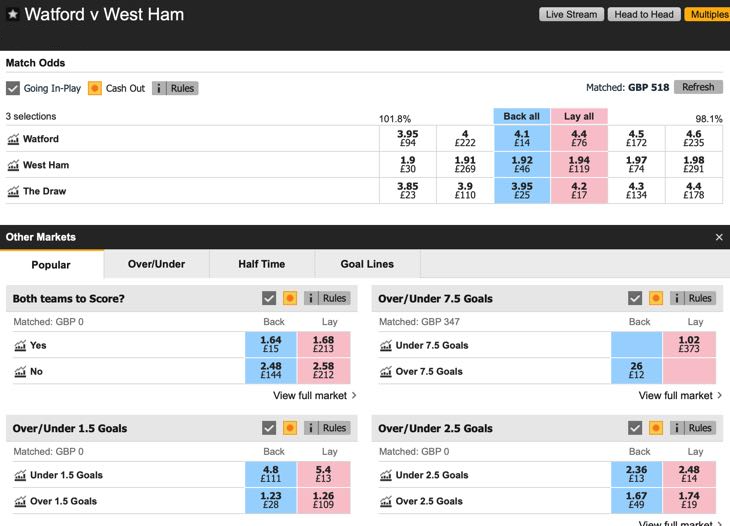View full market for Over/Under 7.5 Goals

click(680, 396)
